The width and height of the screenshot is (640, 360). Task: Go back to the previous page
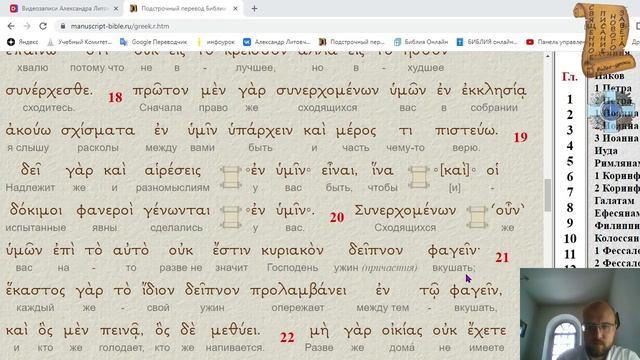point(11,26)
